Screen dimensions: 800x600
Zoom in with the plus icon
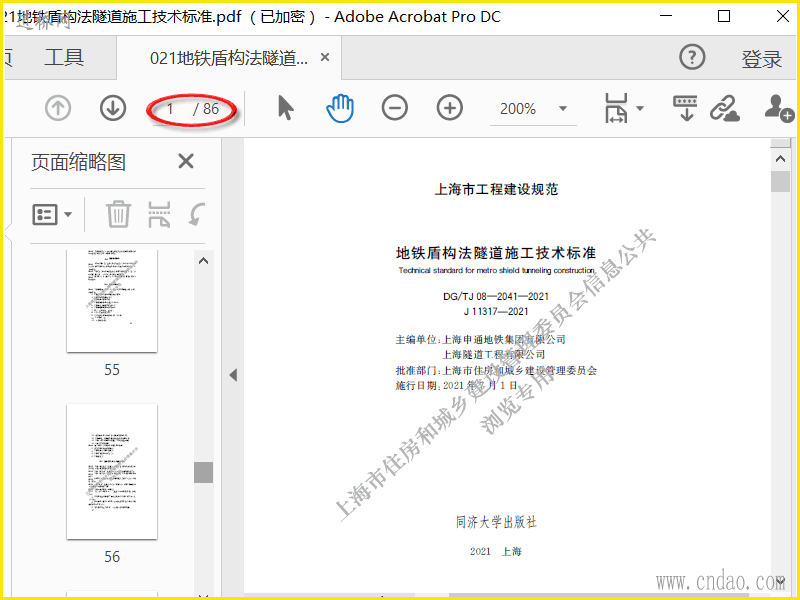450,108
